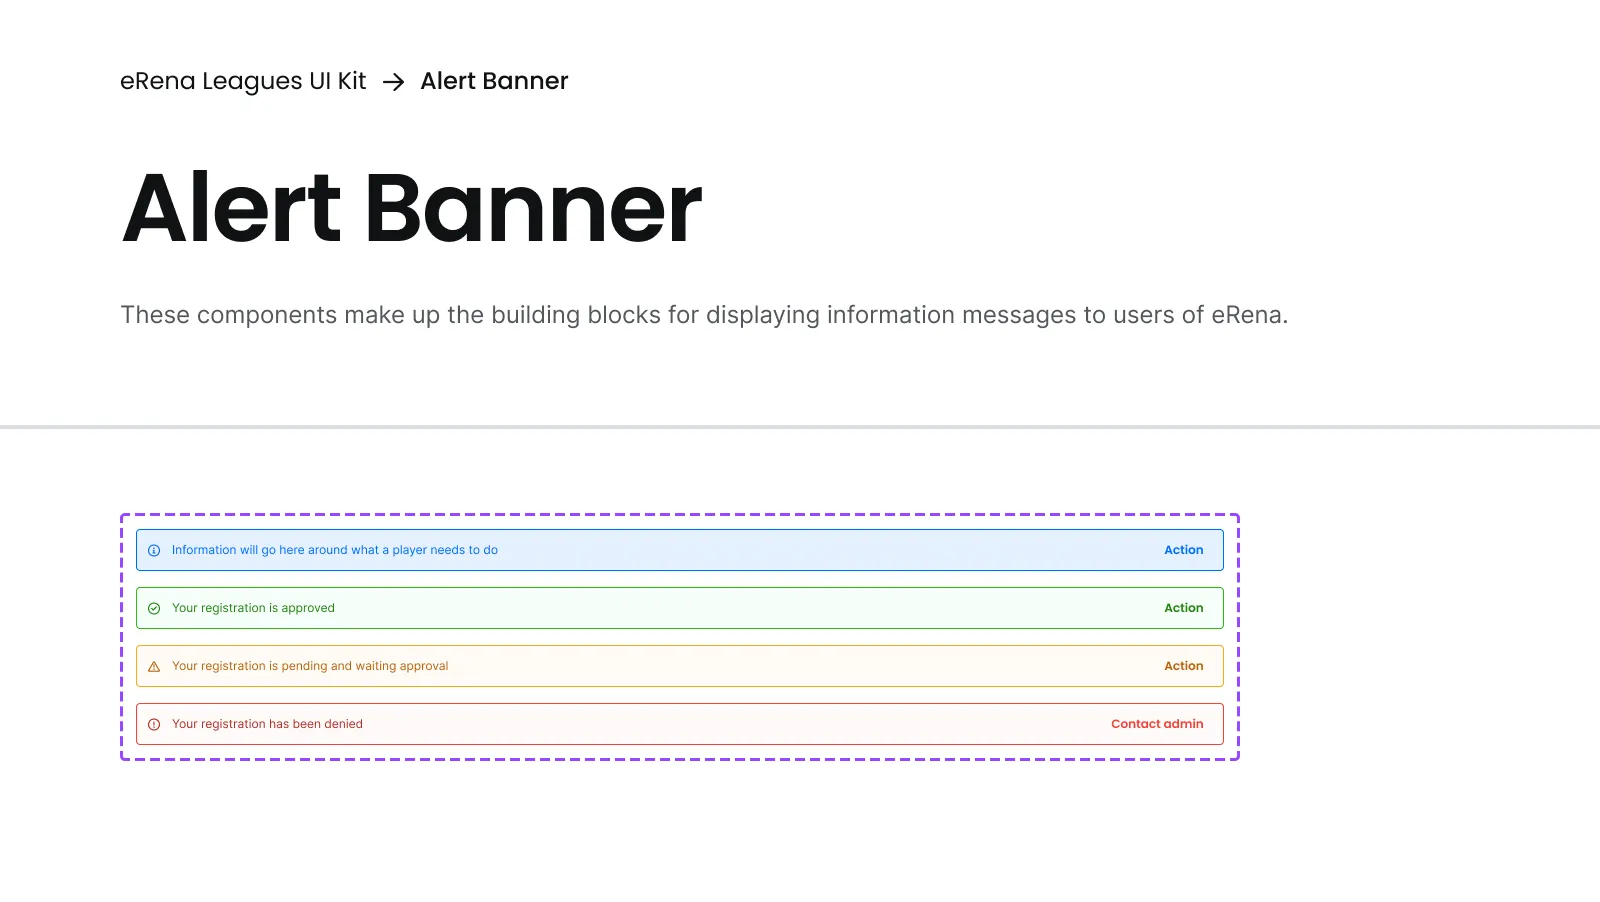
Task: Click the arrow icon in the breadcrumb
Action: pyautogui.click(x=396, y=81)
